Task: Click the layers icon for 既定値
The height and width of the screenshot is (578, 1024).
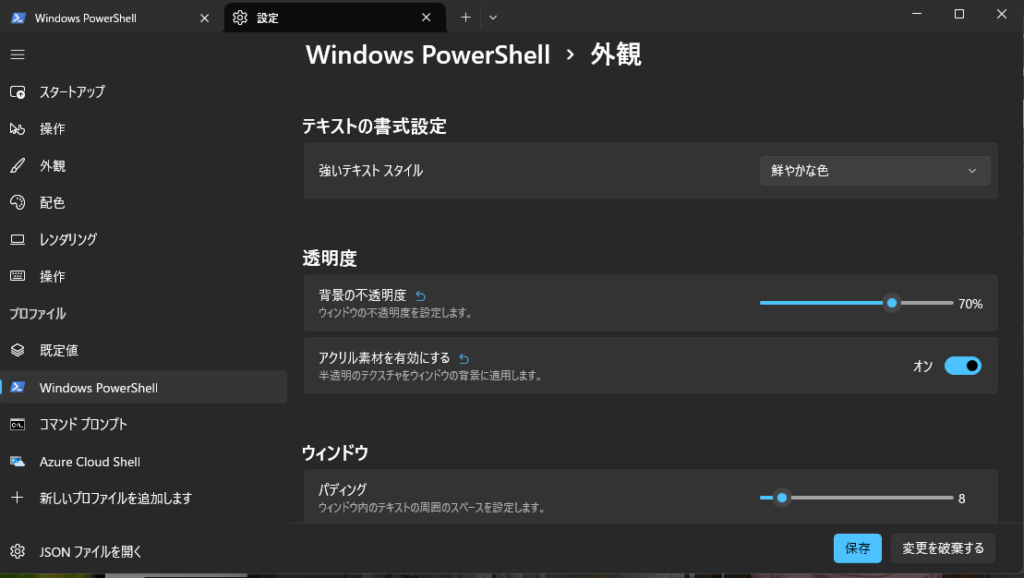Action: coord(18,351)
